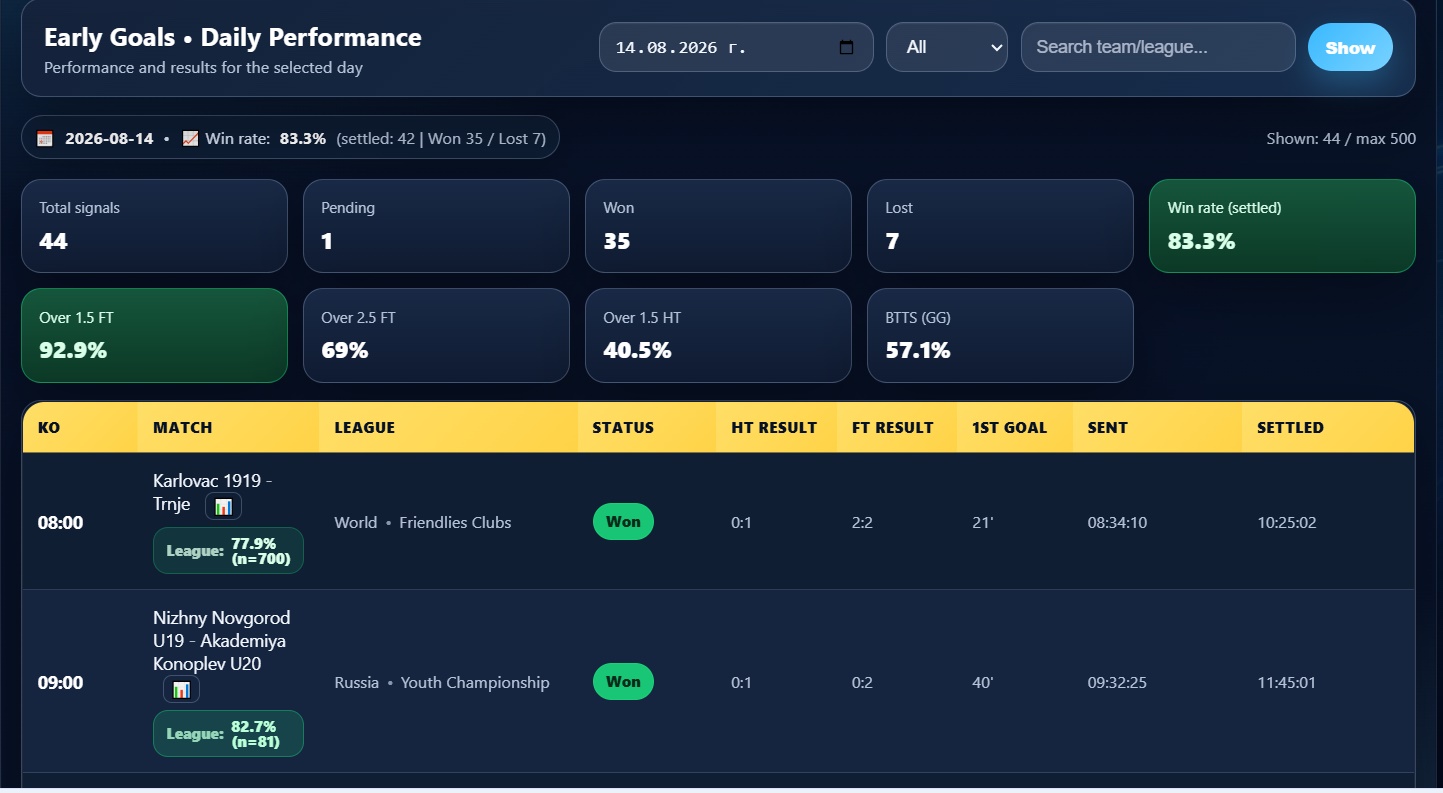Viewport: 1443px width, 793px height.
Task: Click Russia • Youth Championship league text
Action: [x=442, y=682]
